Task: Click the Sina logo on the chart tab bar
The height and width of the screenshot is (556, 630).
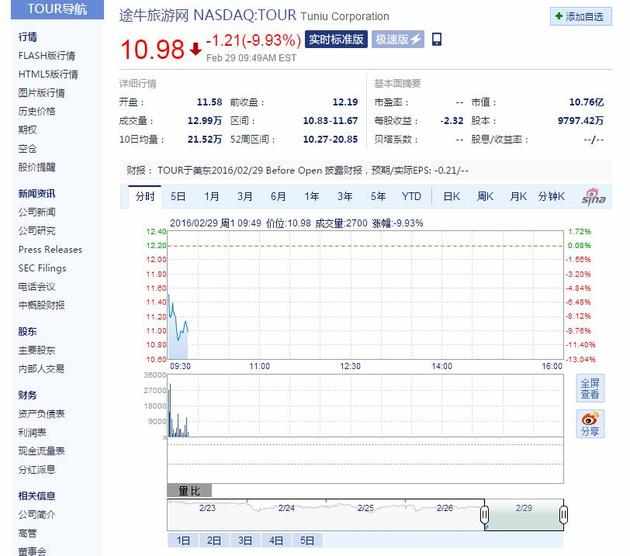Action: (594, 196)
